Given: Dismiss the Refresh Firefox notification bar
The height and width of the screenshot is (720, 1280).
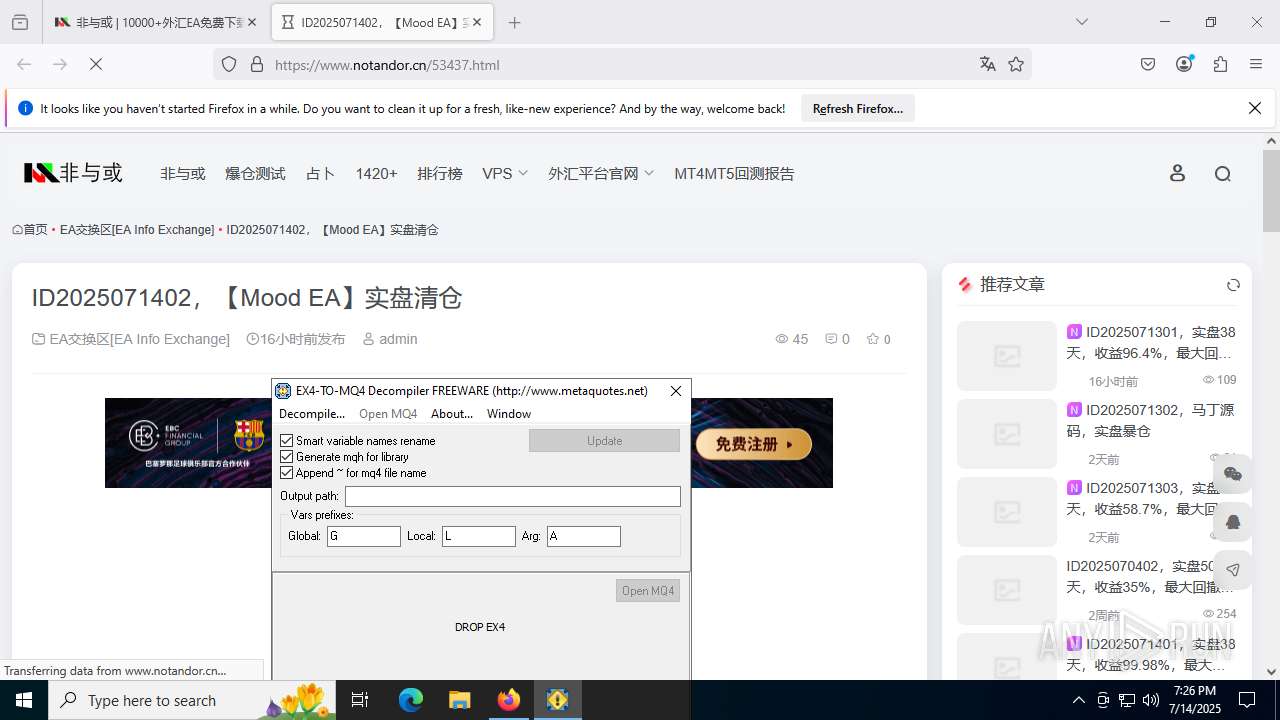Looking at the screenshot, I should point(1255,108).
